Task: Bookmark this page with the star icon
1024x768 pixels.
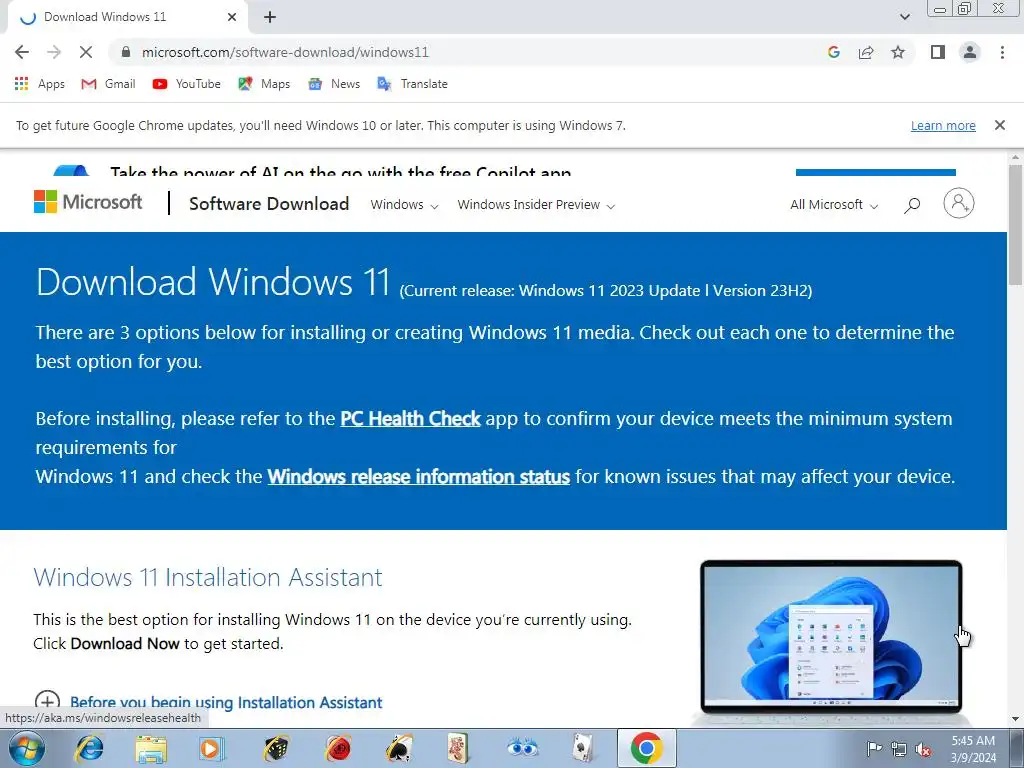Action: (x=898, y=52)
